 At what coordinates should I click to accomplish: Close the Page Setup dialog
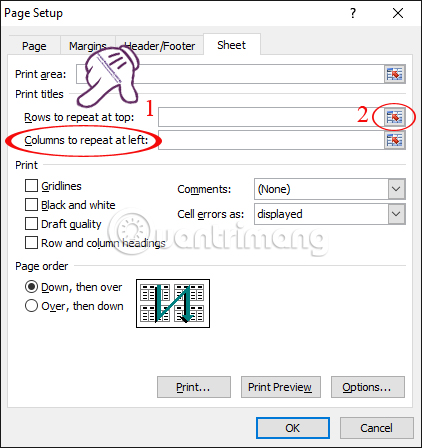(398, 13)
